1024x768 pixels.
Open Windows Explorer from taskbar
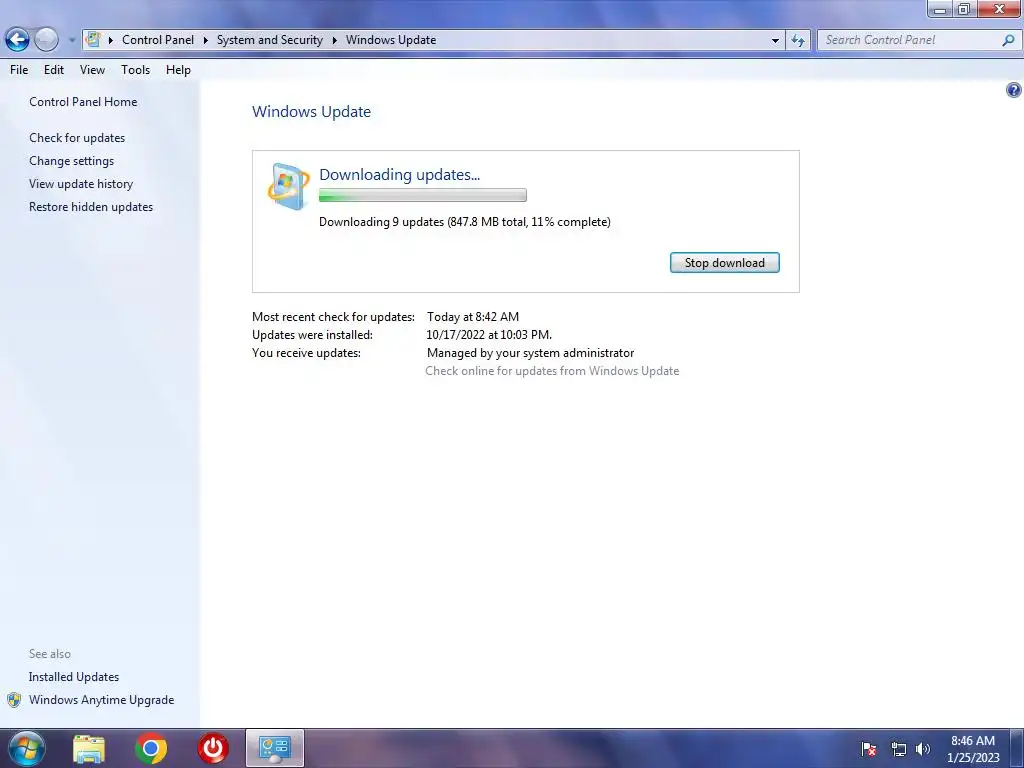pyautogui.click(x=89, y=748)
